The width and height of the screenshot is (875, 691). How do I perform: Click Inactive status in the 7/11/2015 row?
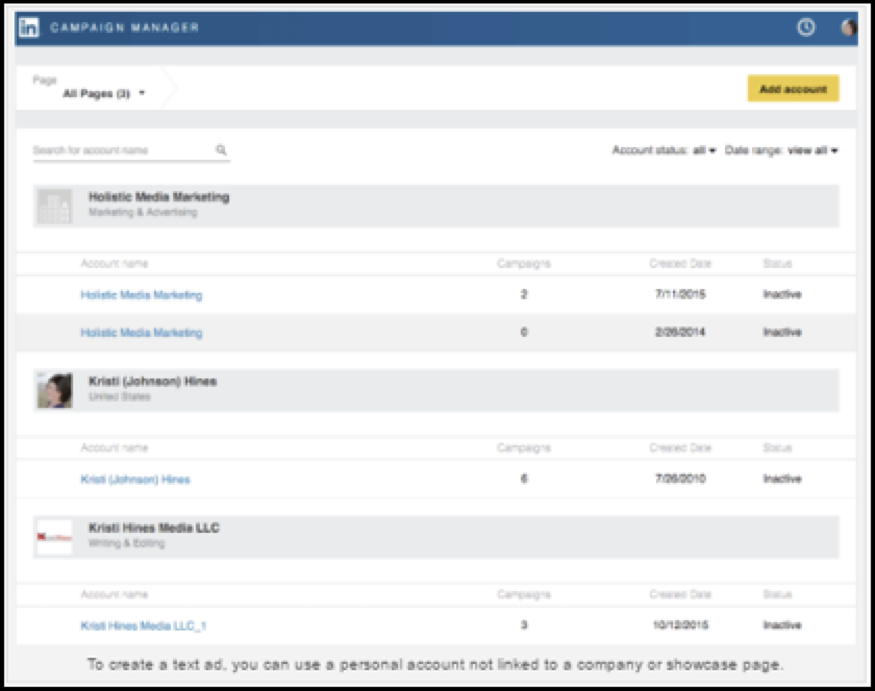click(x=782, y=294)
